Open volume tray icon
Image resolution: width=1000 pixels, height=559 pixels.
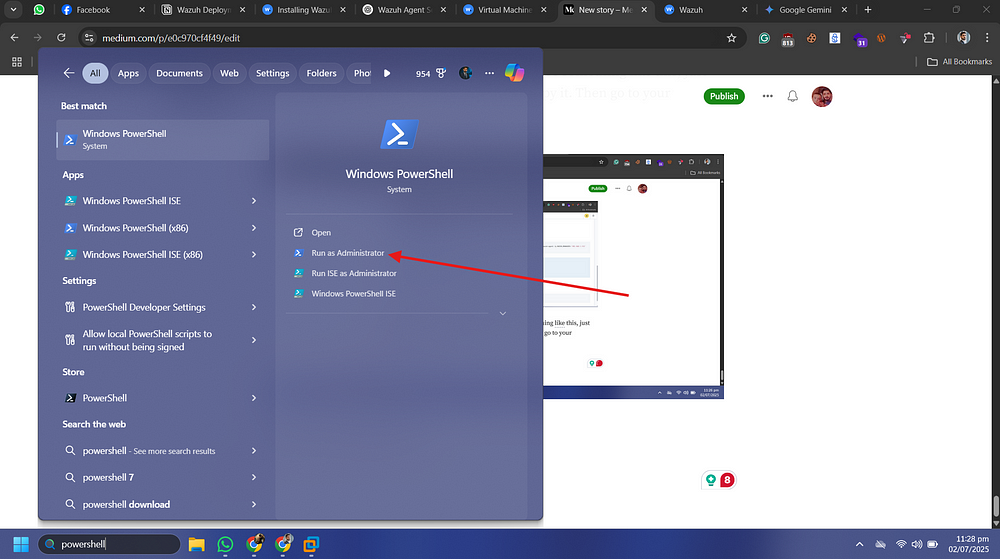coord(917,544)
